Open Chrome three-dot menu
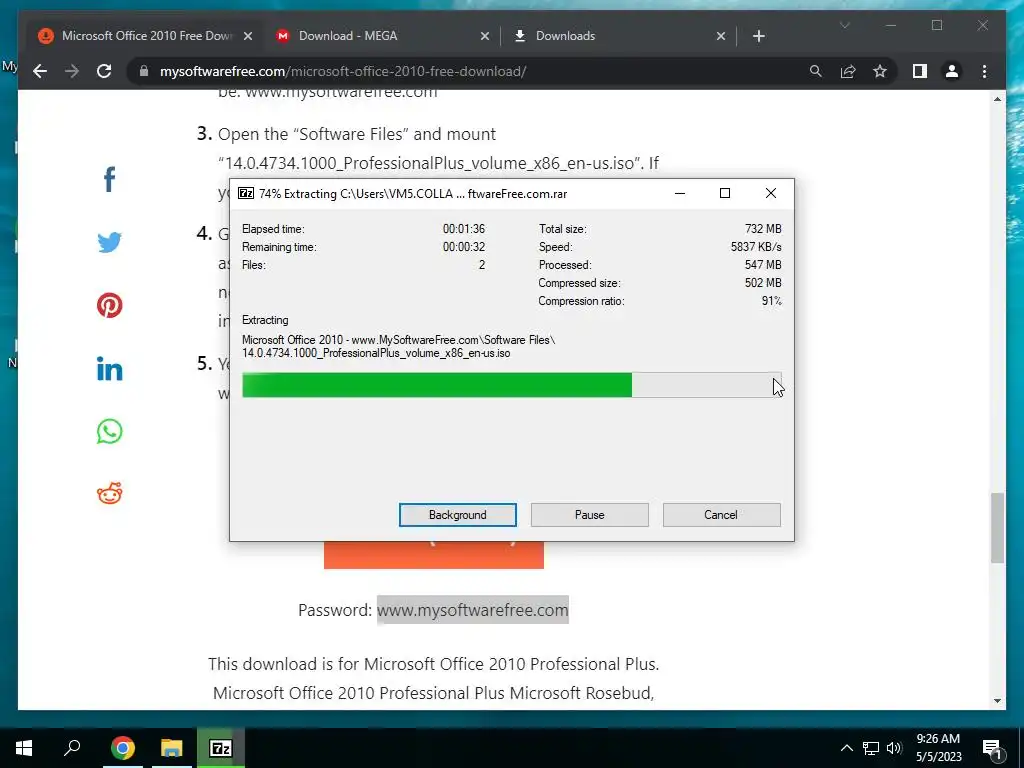Screen dimensions: 1024x768 (984, 71)
